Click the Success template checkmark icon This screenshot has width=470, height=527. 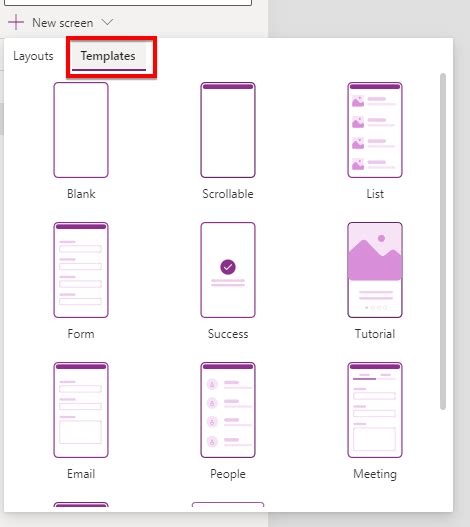click(228, 267)
